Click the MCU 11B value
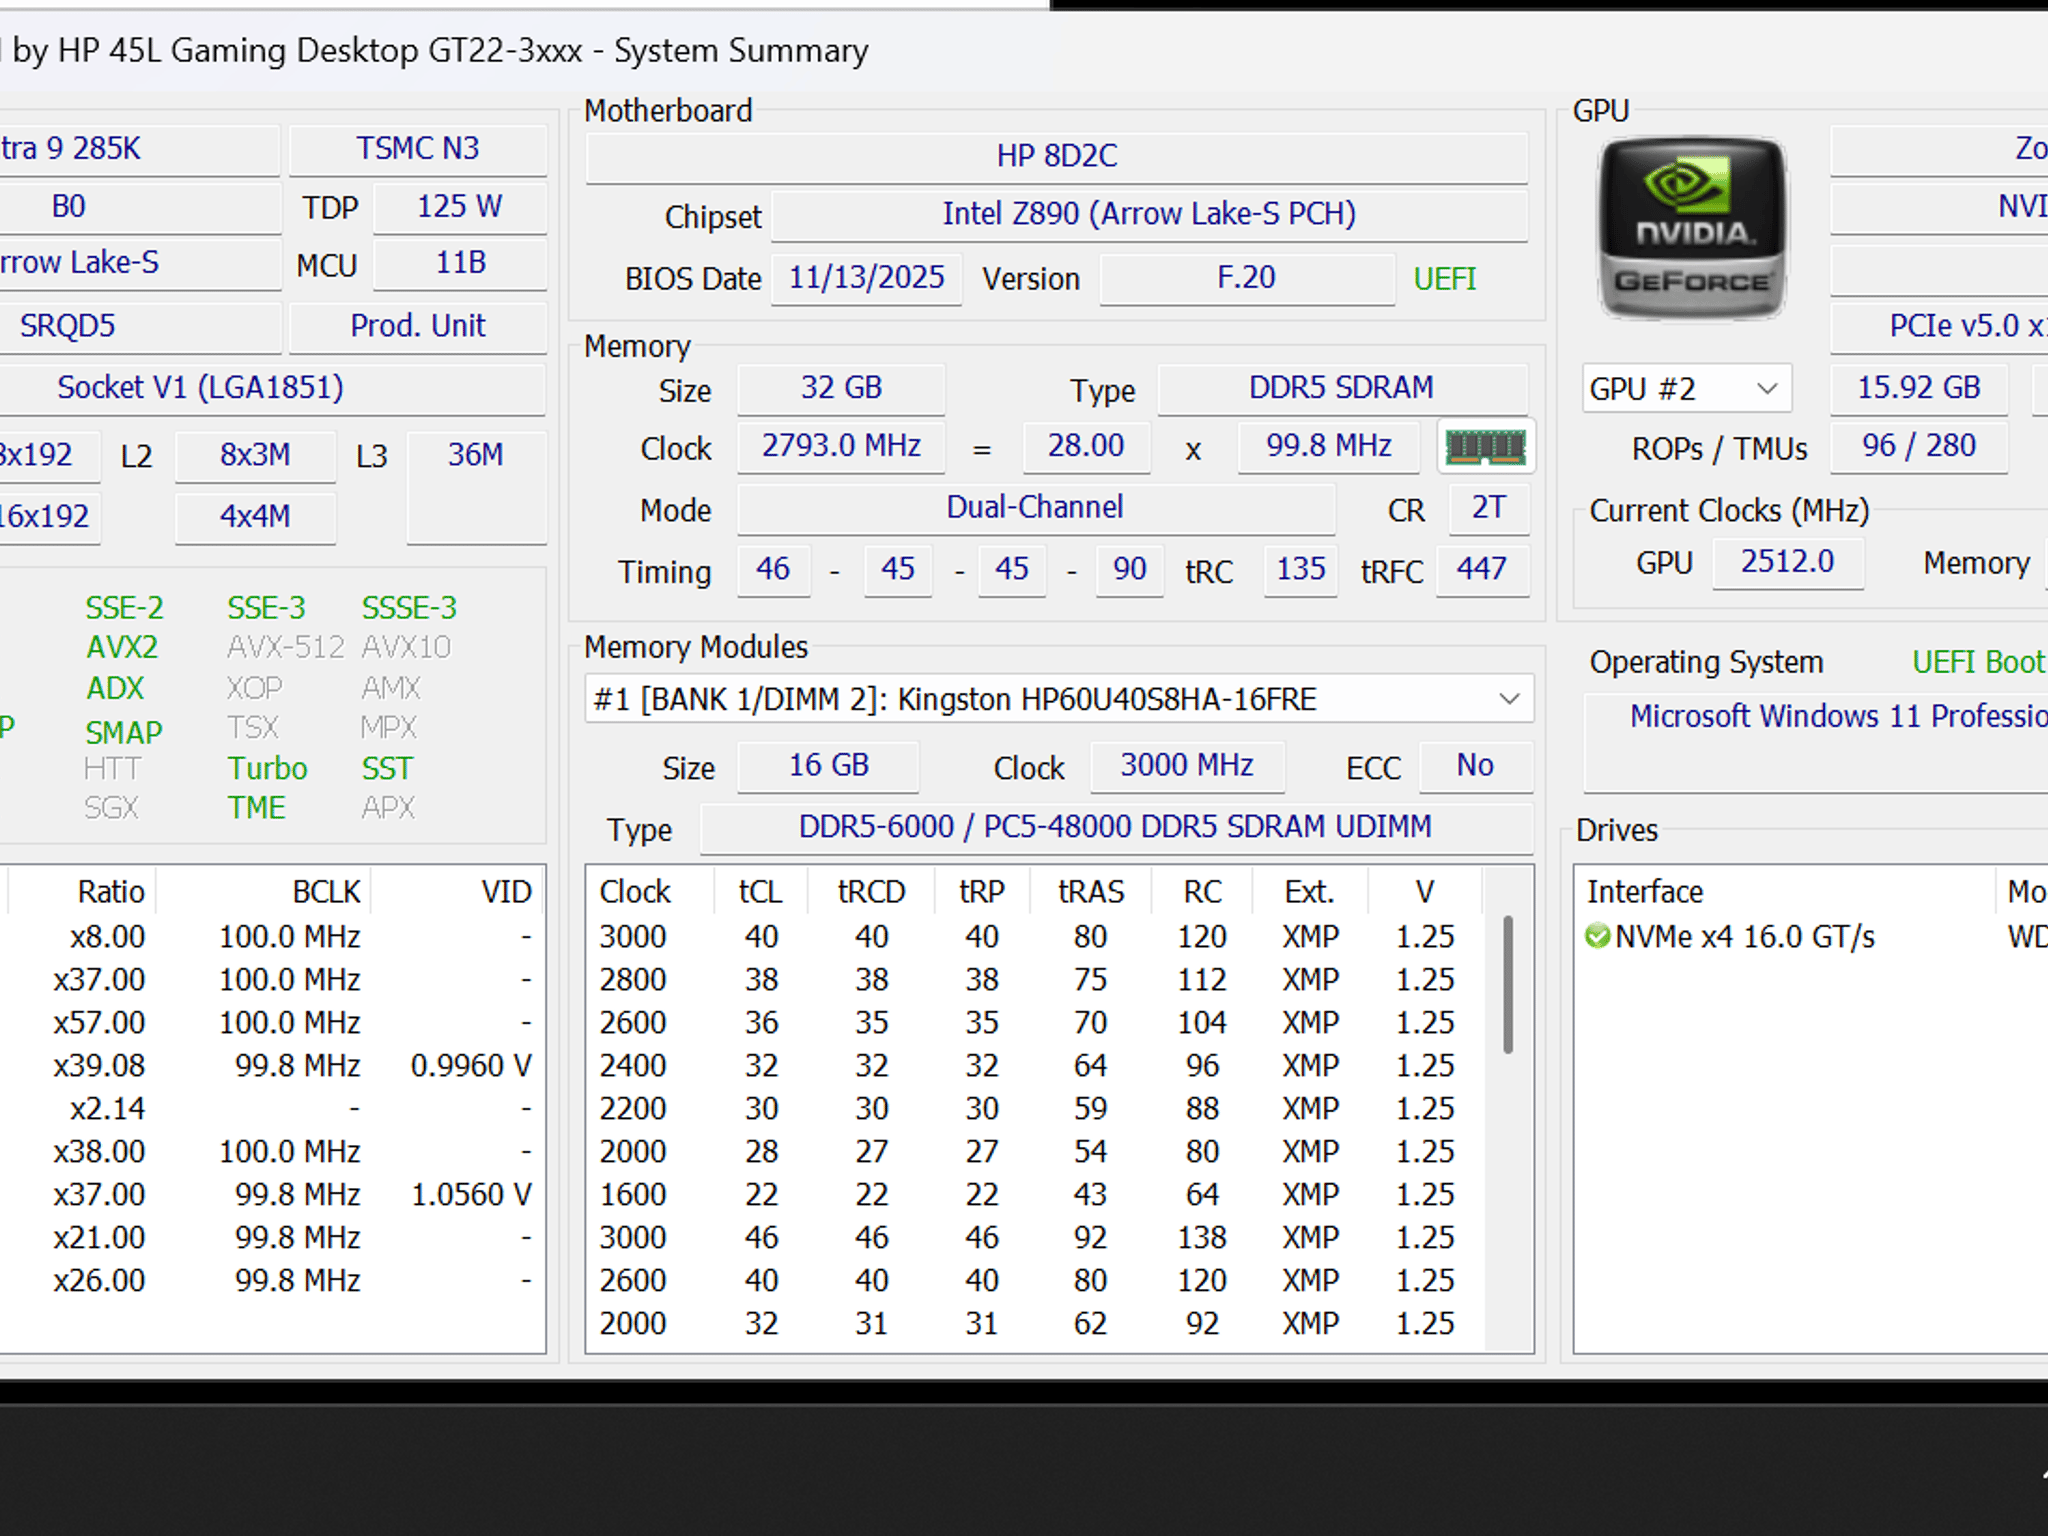Screen dimensions: 2048x1536 click(x=460, y=264)
